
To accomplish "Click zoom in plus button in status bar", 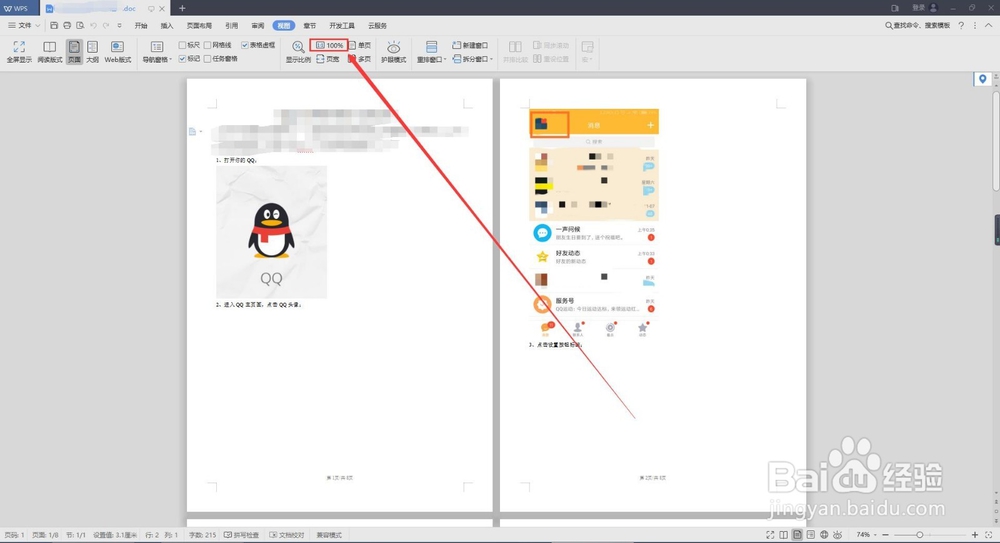I will [x=974, y=535].
